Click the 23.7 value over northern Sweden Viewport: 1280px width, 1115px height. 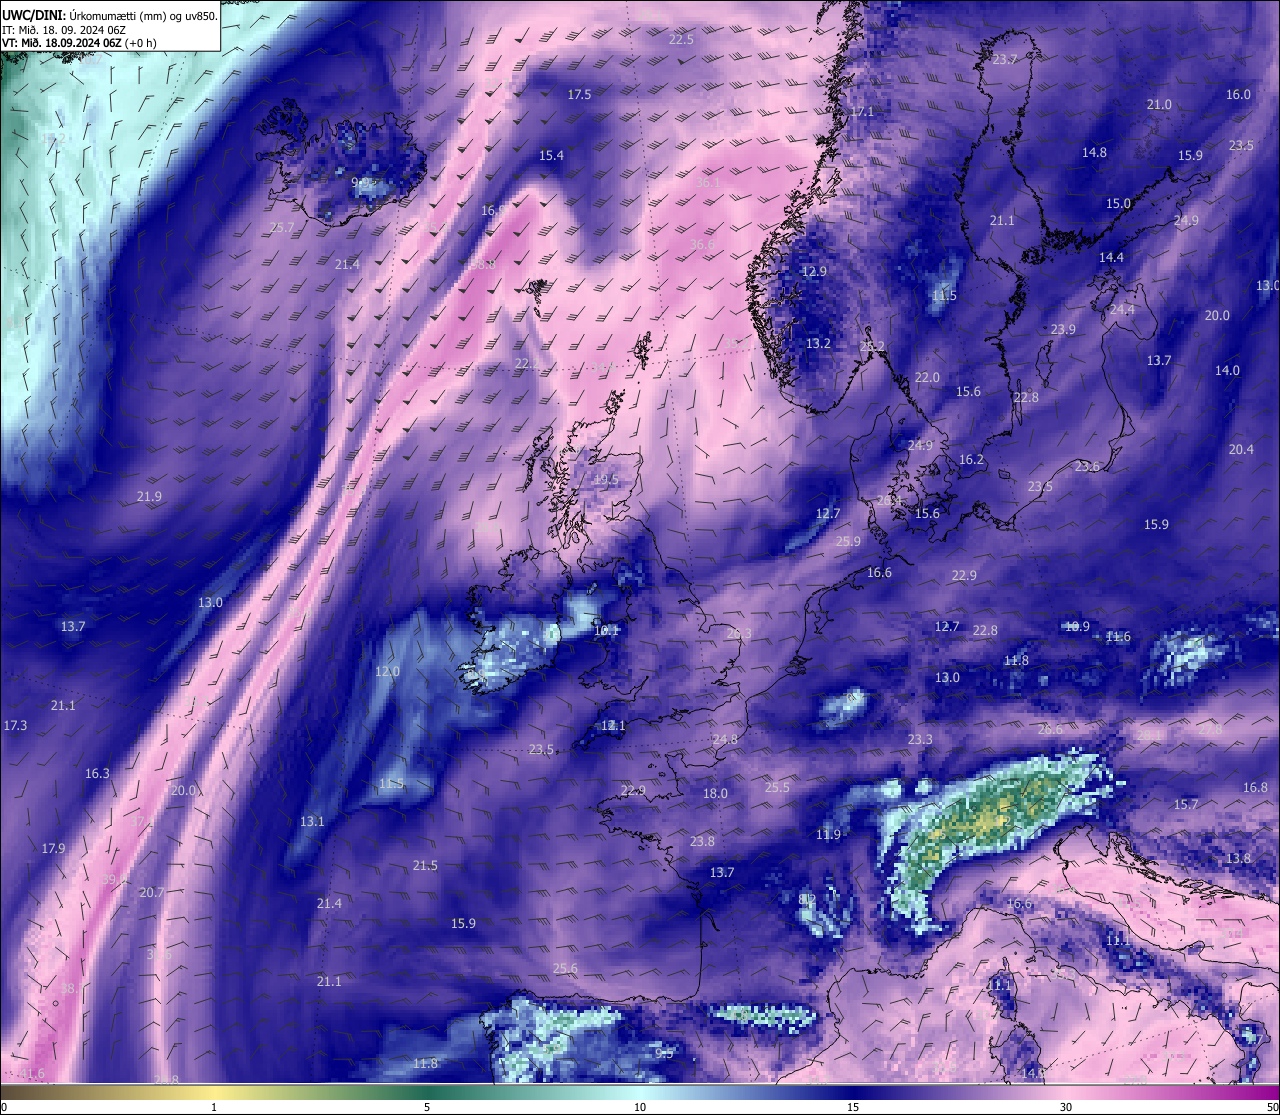(1005, 60)
